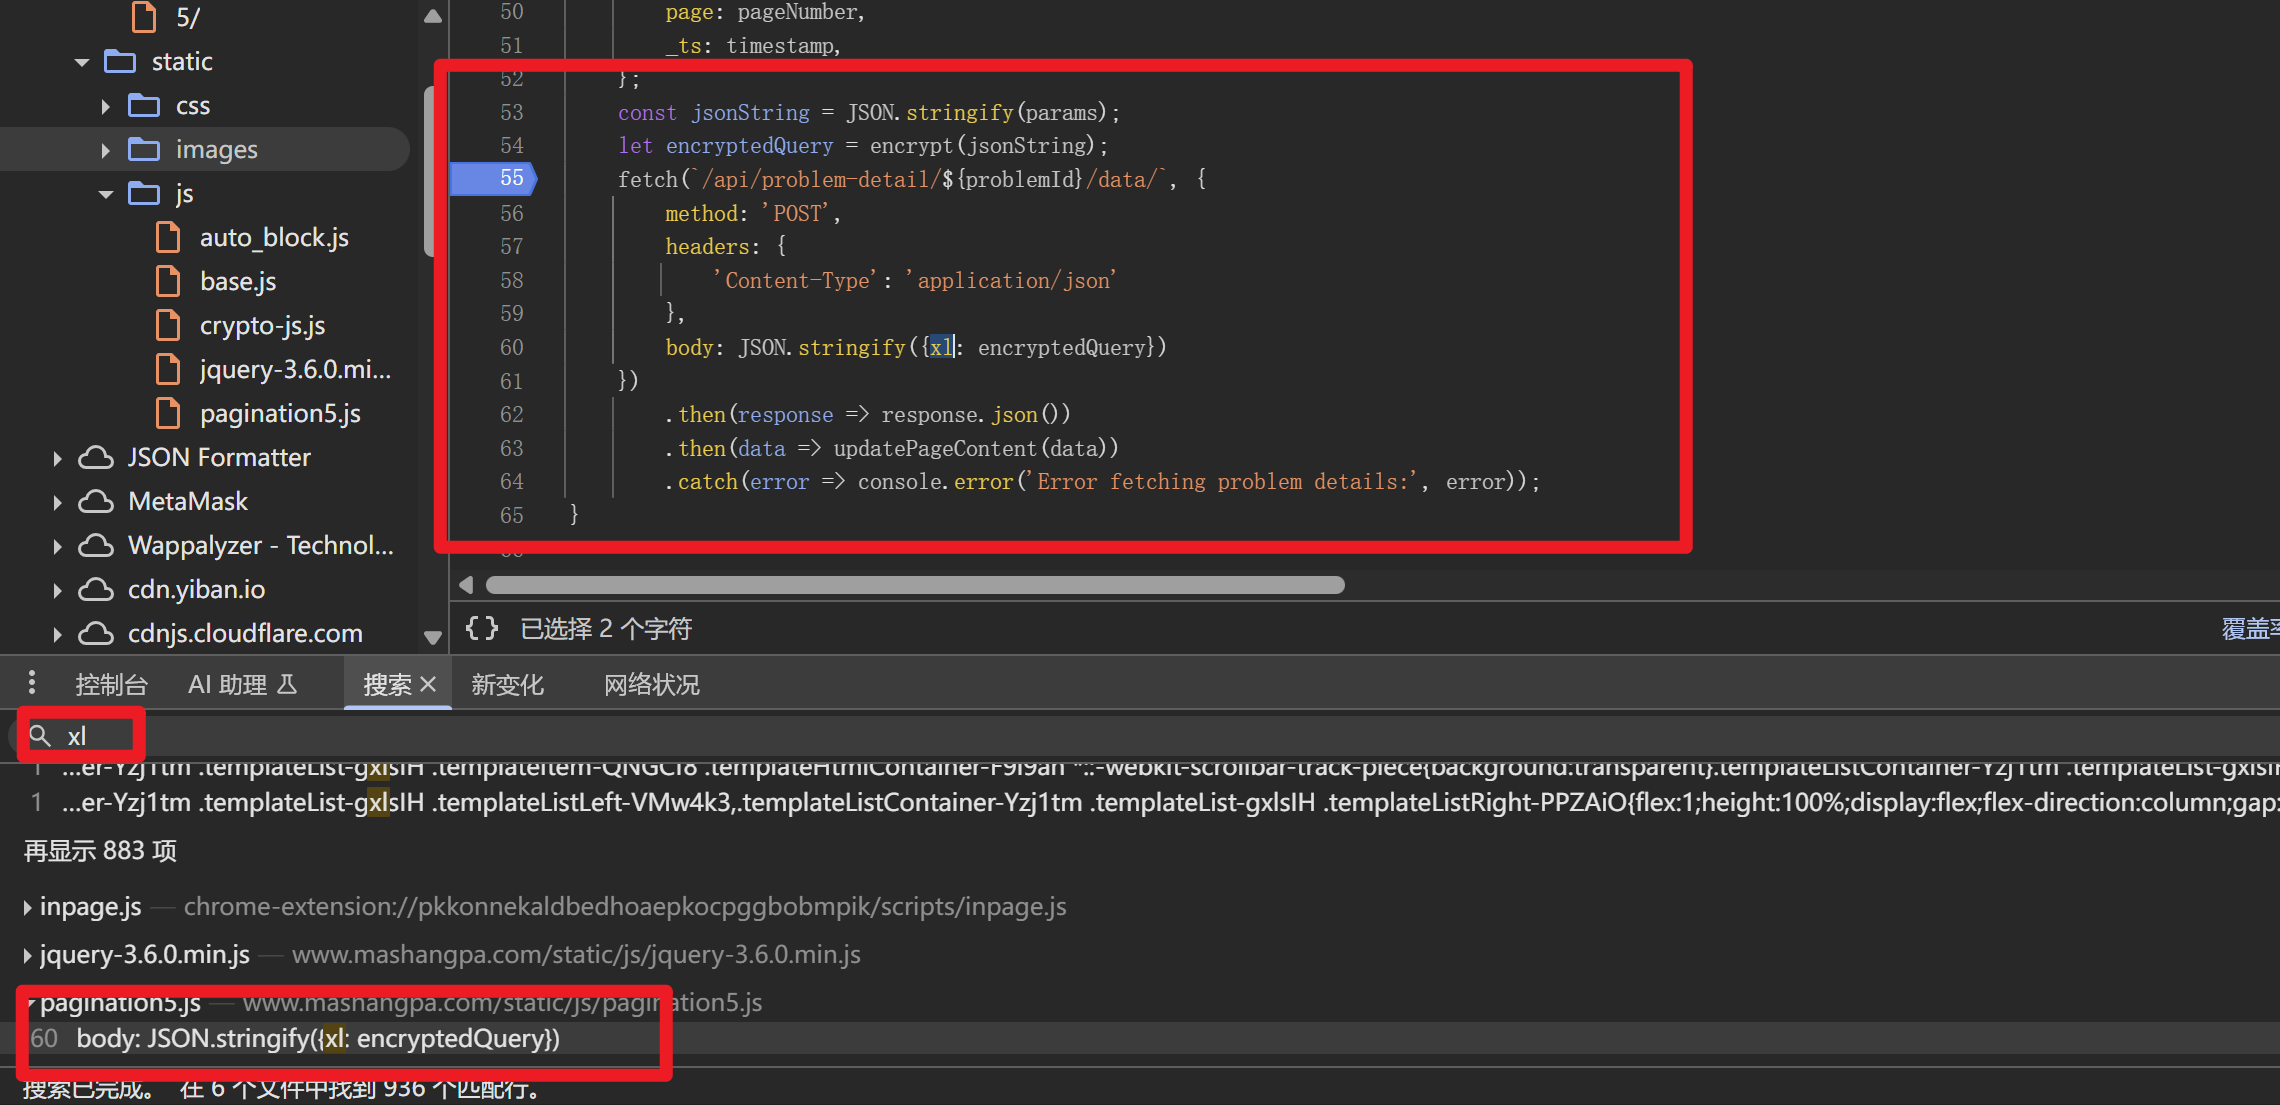Switch to the 控制台 console tab
The height and width of the screenshot is (1105, 2280).
pos(111,684)
